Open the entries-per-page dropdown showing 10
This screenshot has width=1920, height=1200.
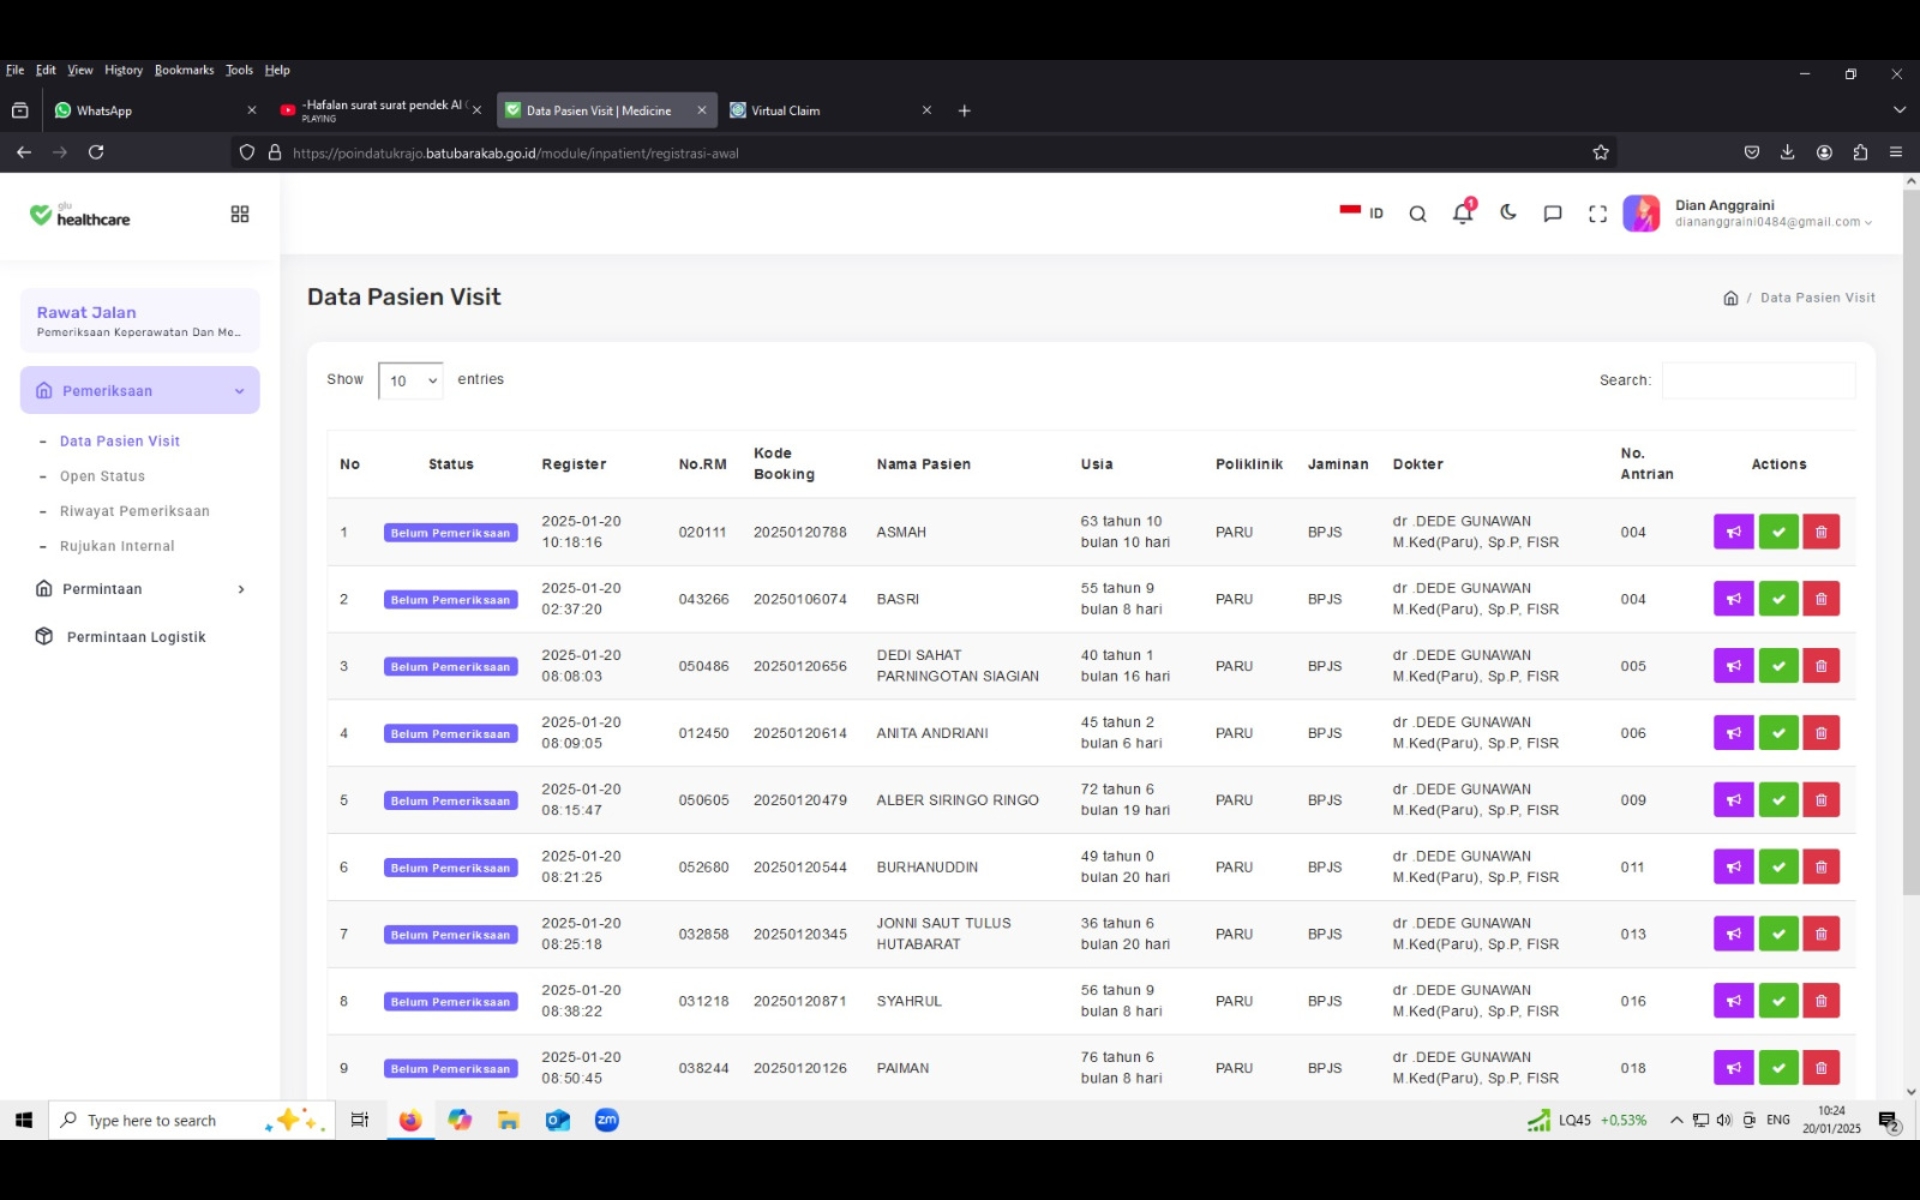411,381
